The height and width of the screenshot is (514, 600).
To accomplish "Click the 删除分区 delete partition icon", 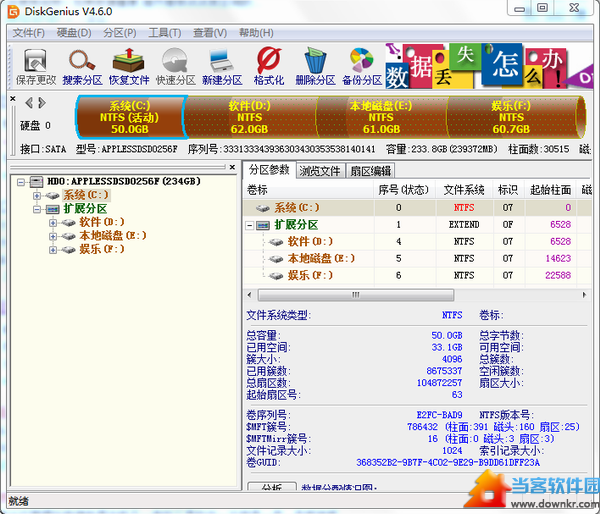I will coord(315,67).
